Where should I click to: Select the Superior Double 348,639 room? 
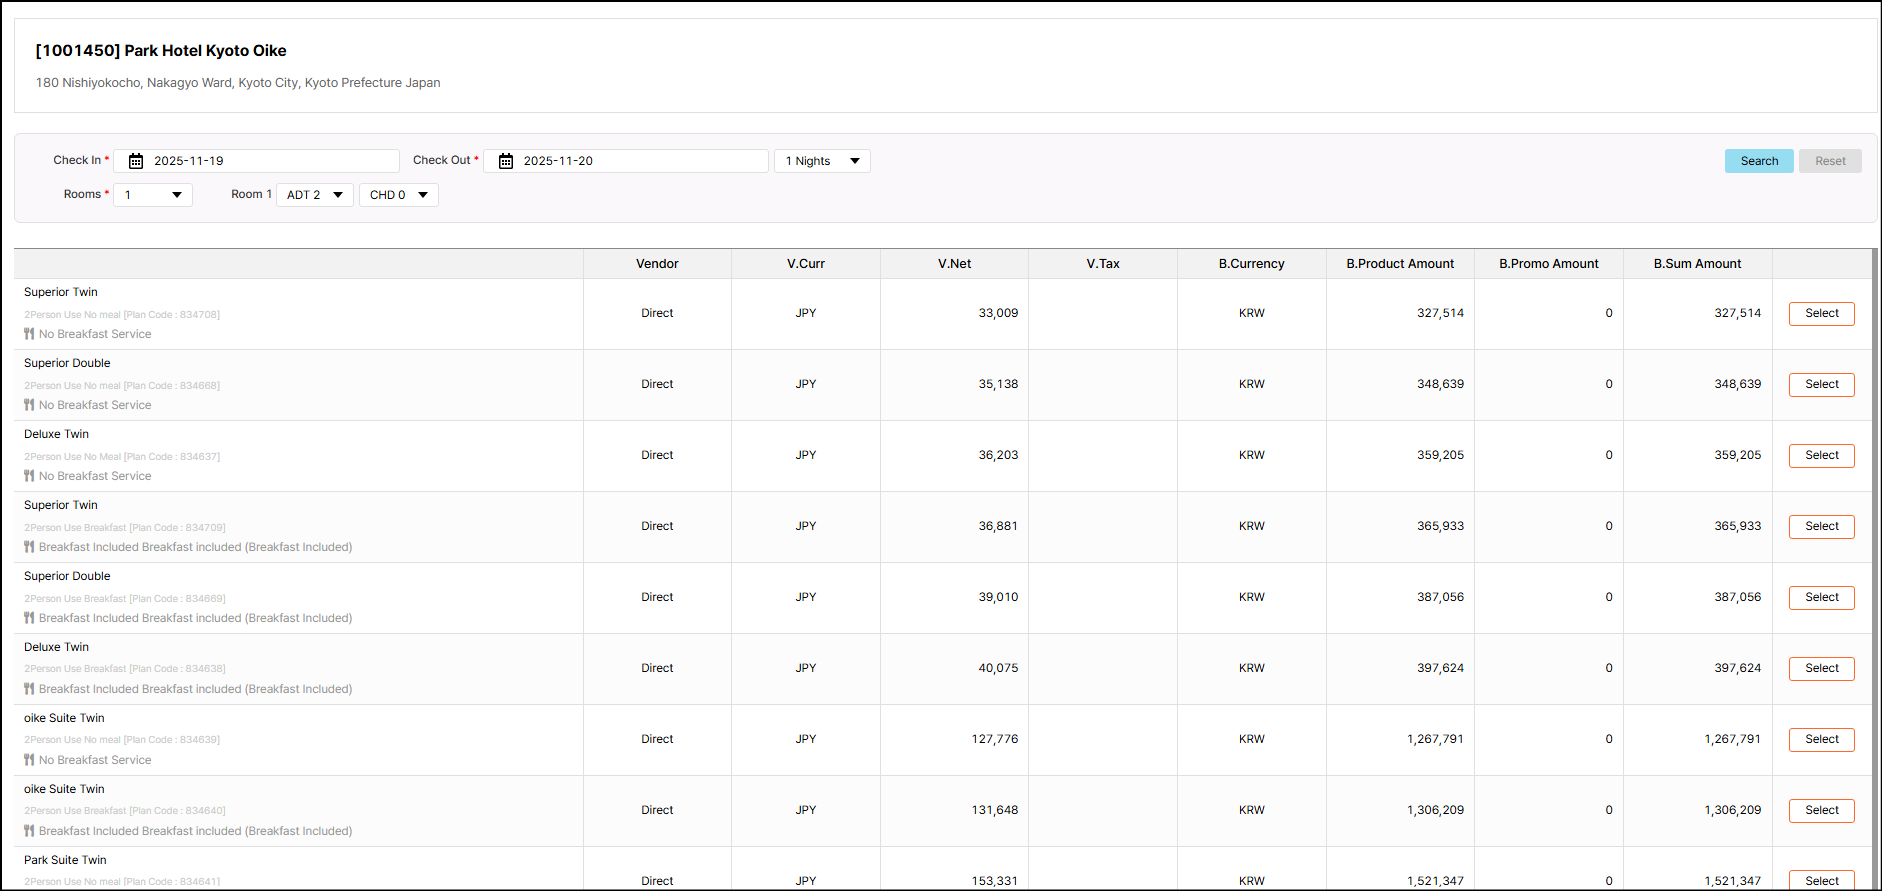coord(1821,385)
